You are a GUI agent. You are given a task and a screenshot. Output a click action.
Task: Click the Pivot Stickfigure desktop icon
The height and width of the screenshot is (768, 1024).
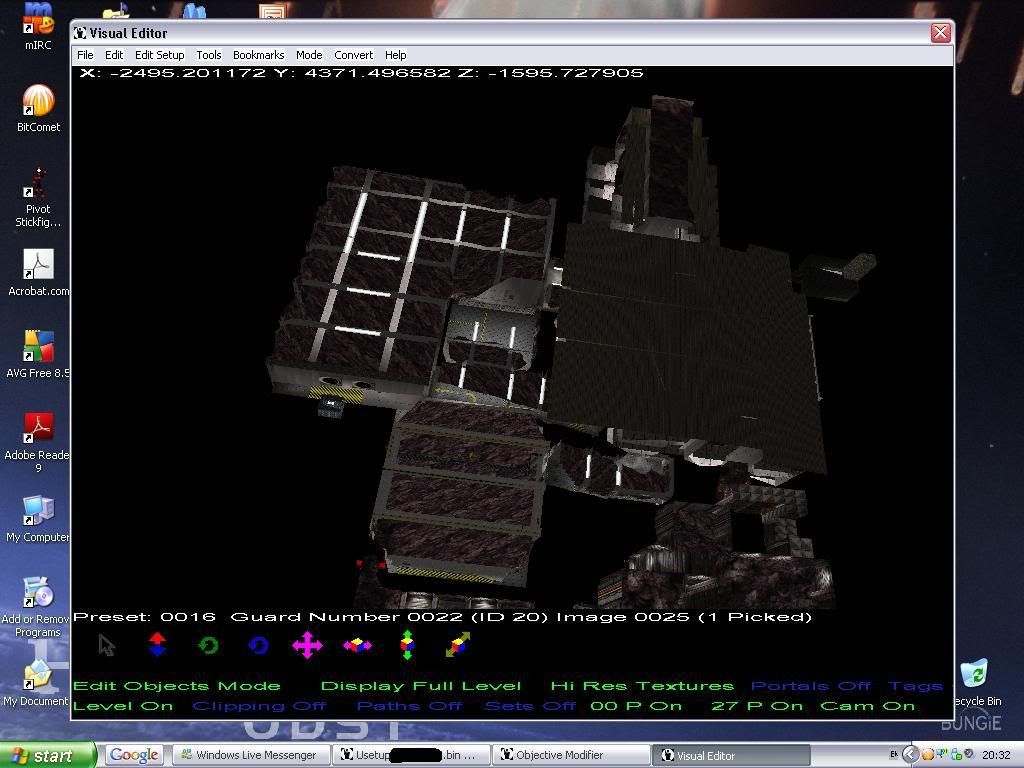click(x=38, y=197)
